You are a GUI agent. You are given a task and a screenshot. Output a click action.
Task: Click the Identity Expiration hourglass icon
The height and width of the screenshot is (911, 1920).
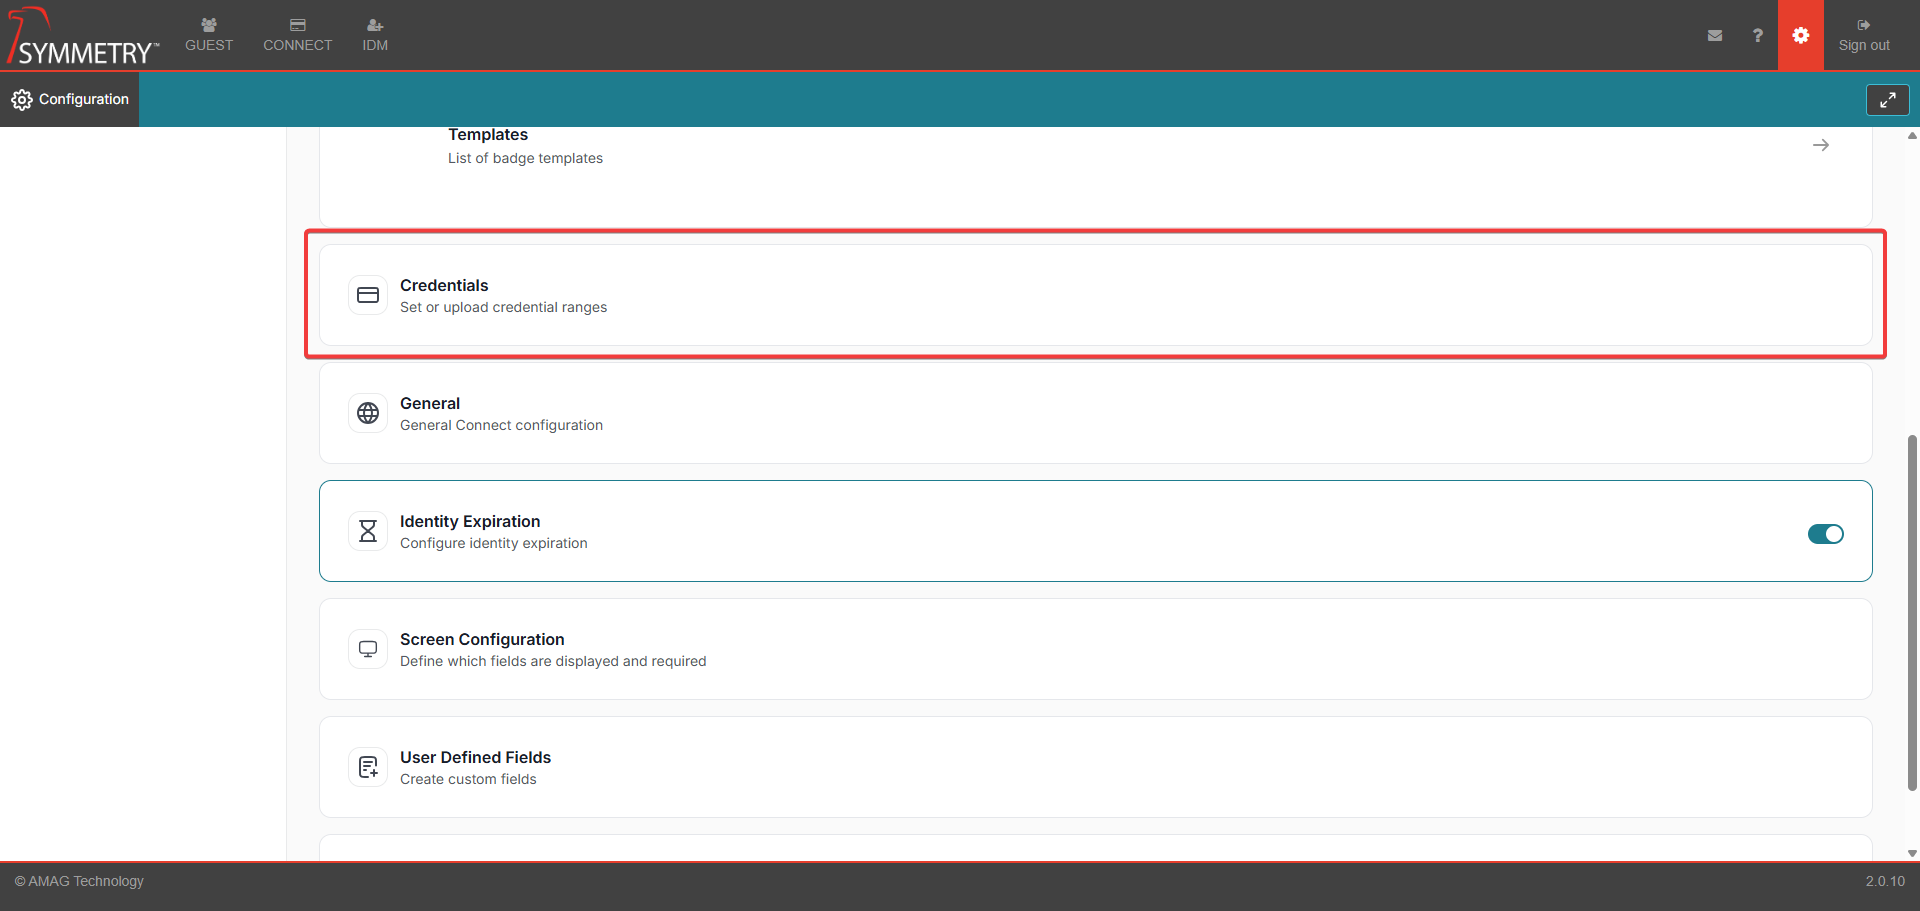368,531
